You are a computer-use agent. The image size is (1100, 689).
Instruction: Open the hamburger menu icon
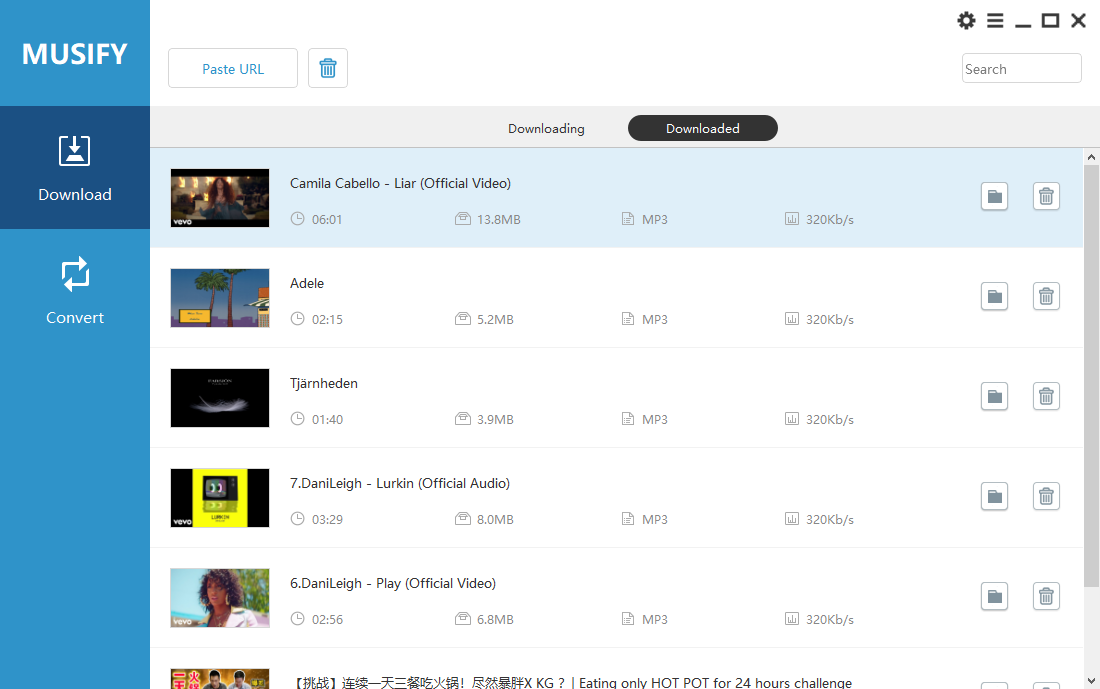pos(995,20)
